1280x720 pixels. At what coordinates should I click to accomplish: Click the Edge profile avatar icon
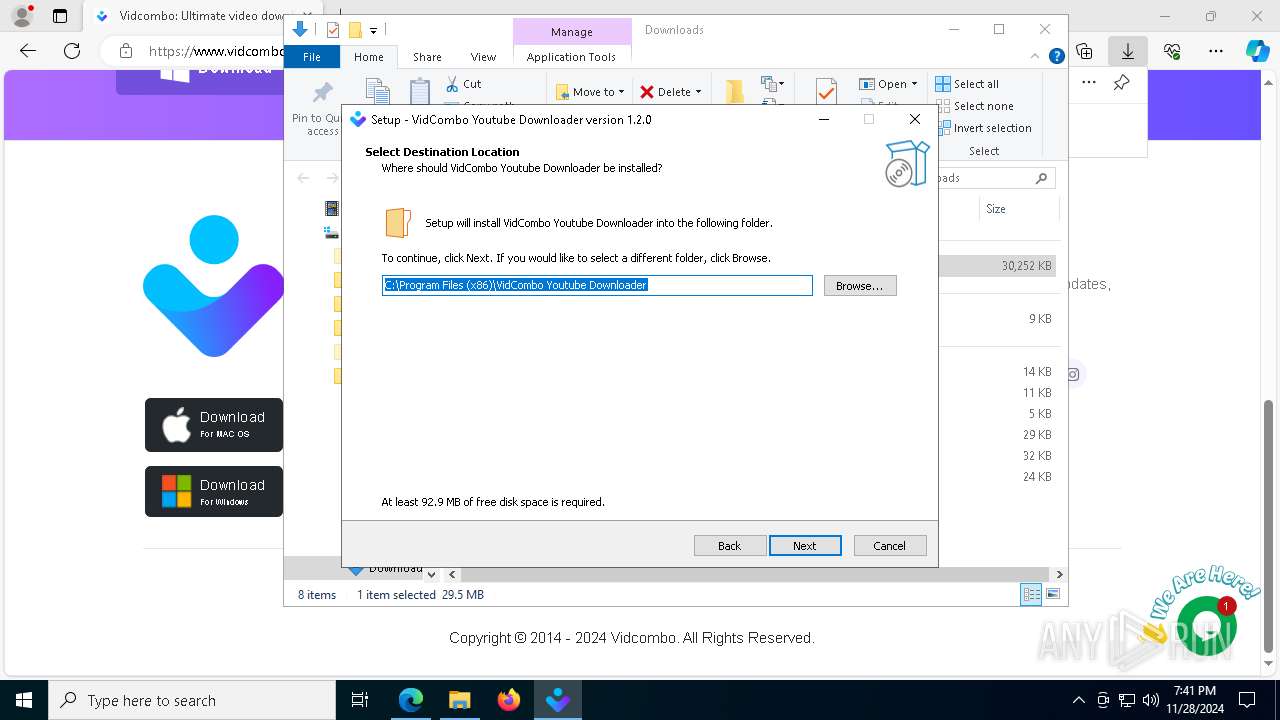point(21,16)
